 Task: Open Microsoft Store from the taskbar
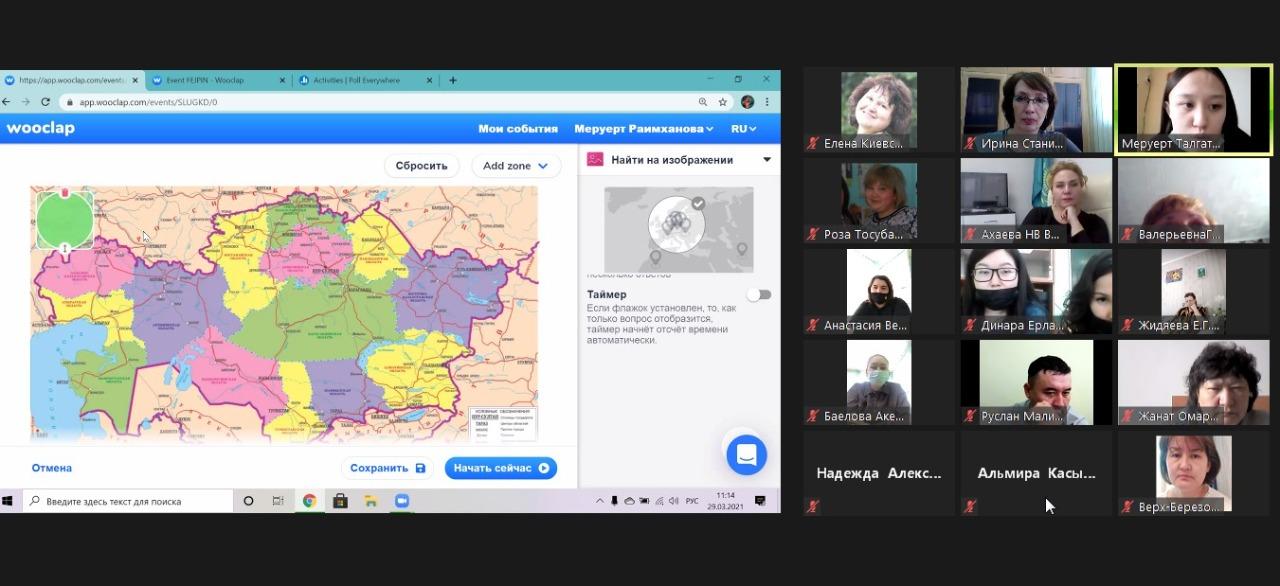tap(340, 500)
